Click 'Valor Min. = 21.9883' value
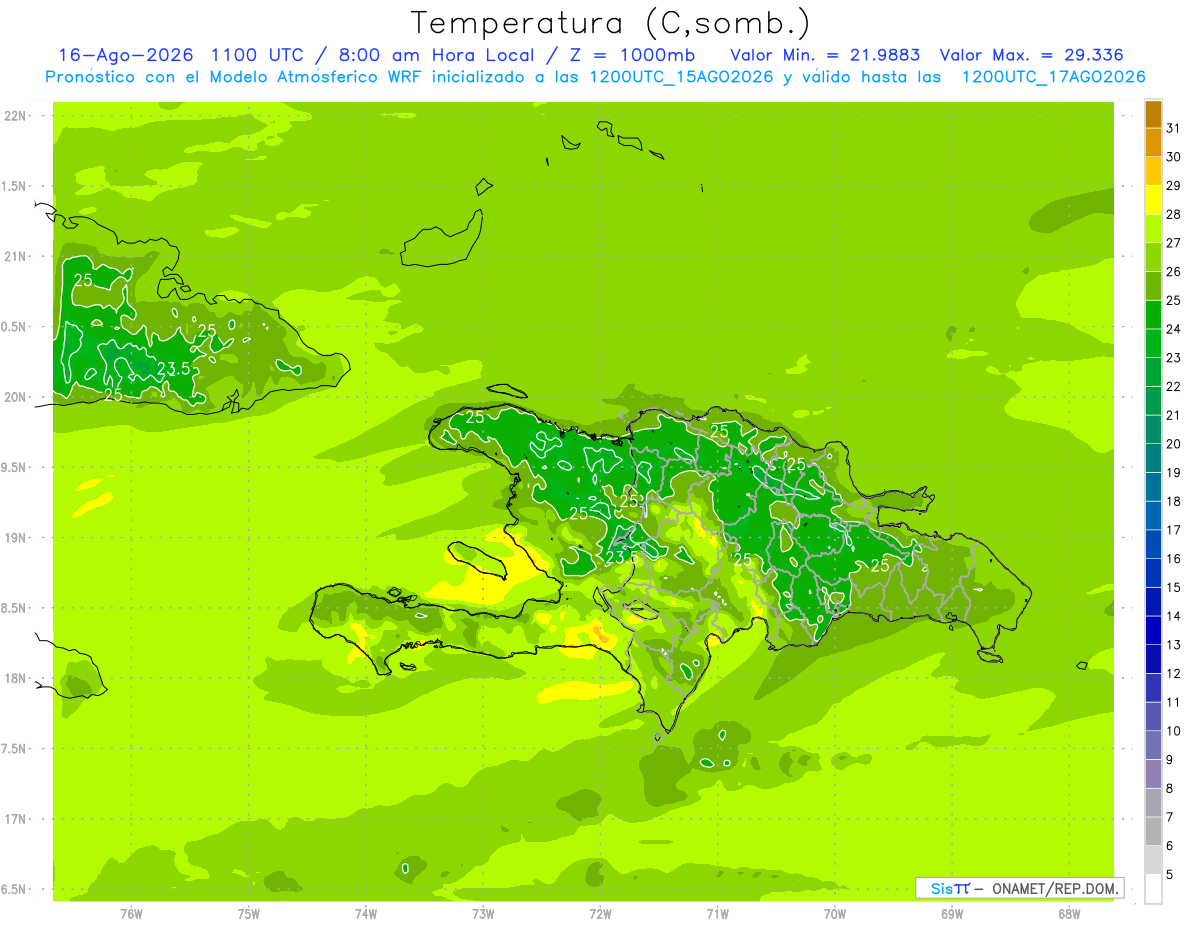1200x927 pixels. point(825,55)
